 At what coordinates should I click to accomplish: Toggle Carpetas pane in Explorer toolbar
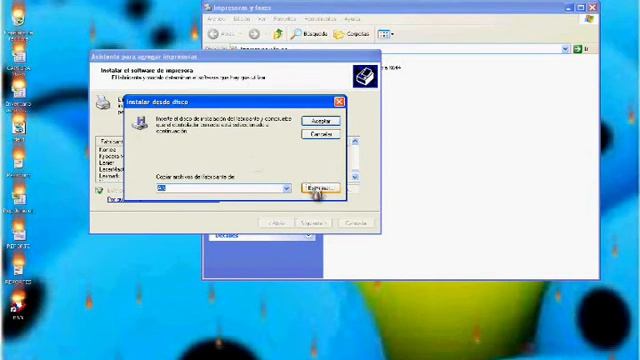[351, 34]
